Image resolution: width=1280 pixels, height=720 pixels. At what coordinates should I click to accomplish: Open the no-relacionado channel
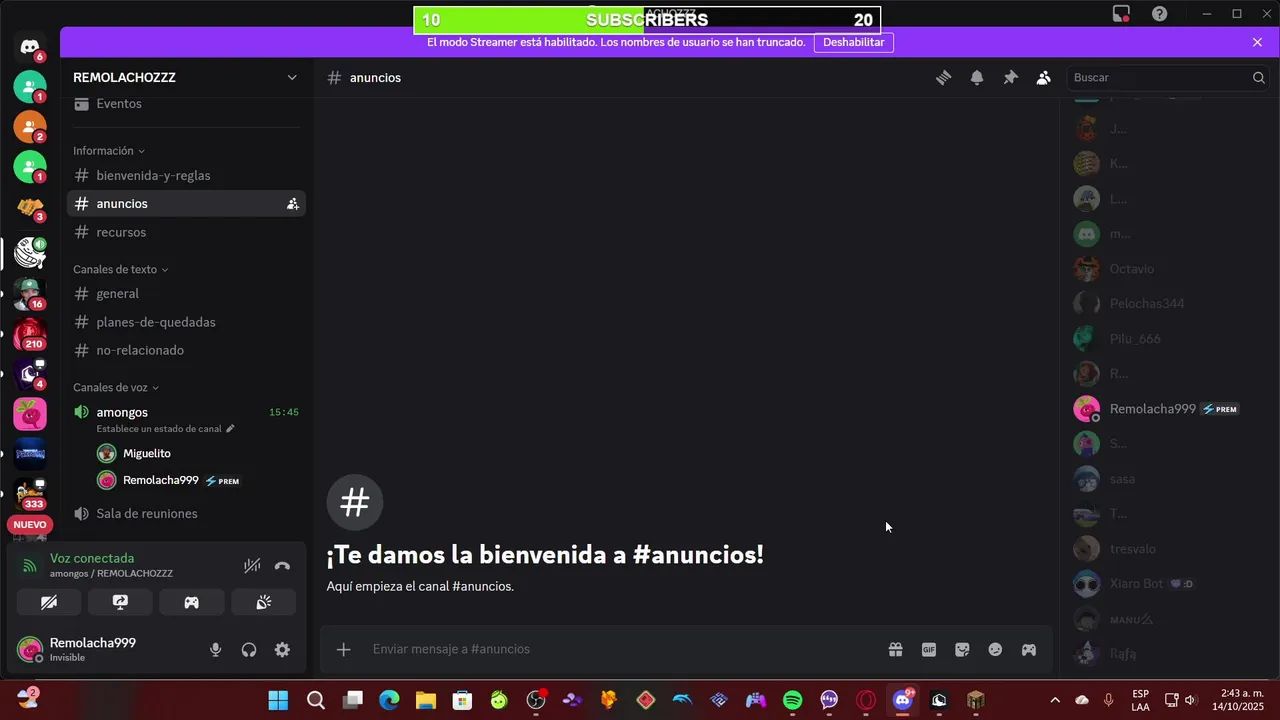[x=186, y=350]
